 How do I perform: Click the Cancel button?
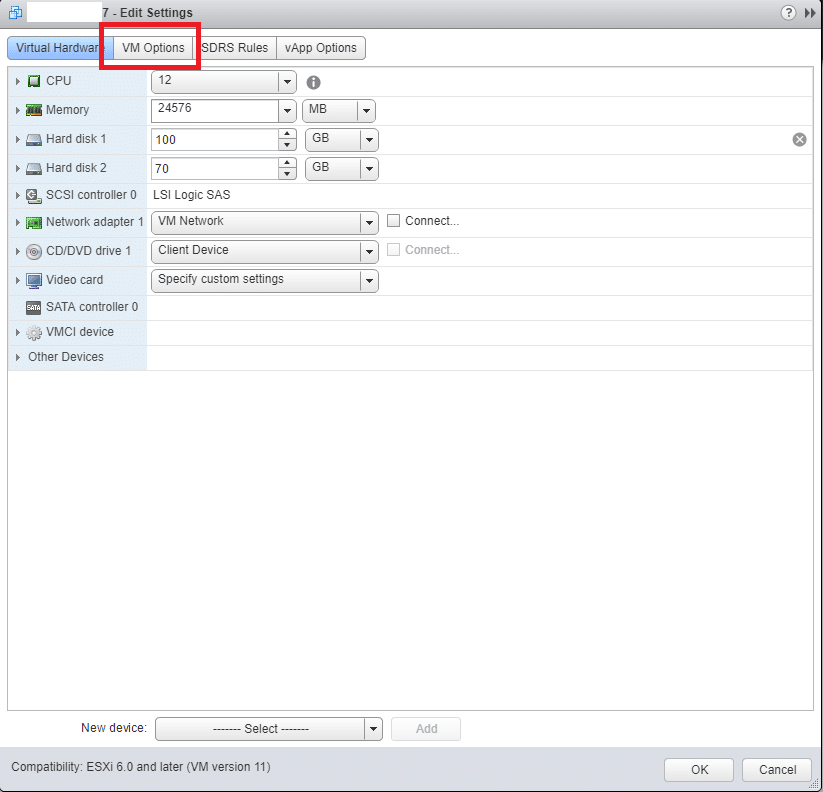(x=777, y=769)
